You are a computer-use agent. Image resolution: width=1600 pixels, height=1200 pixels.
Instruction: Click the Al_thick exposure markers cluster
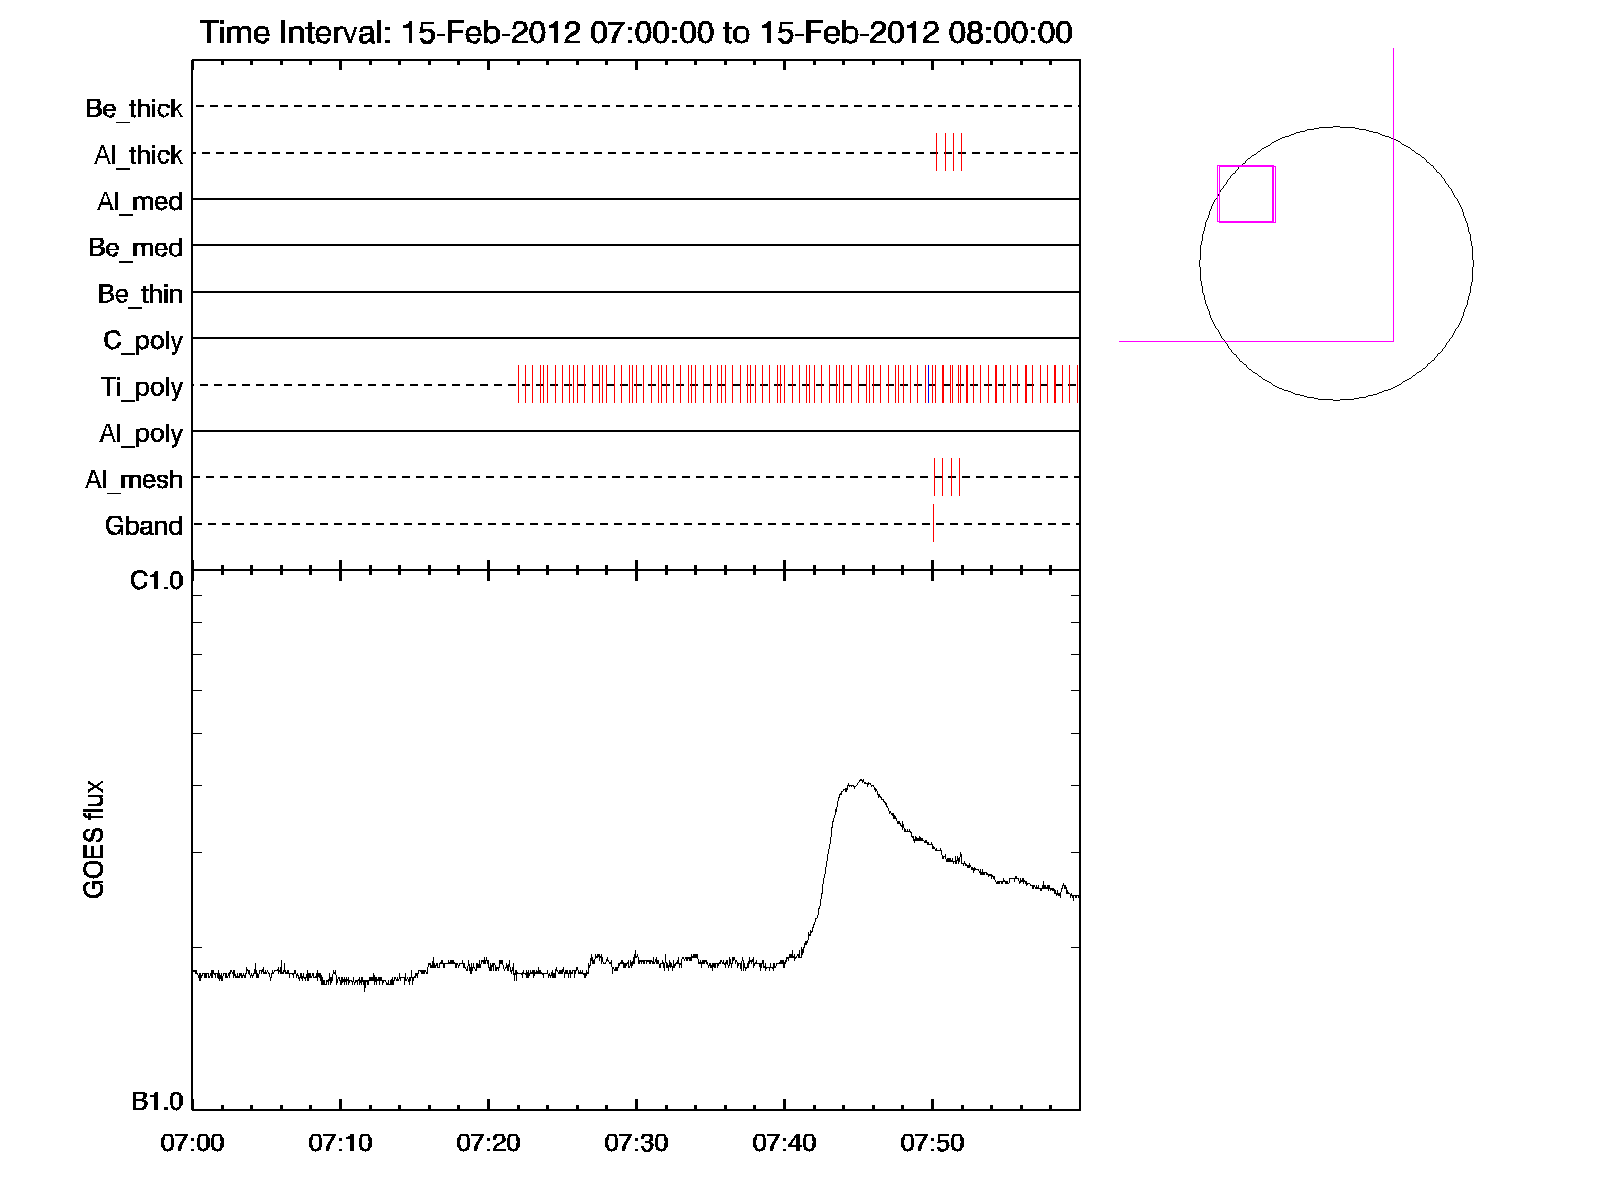[948, 152]
